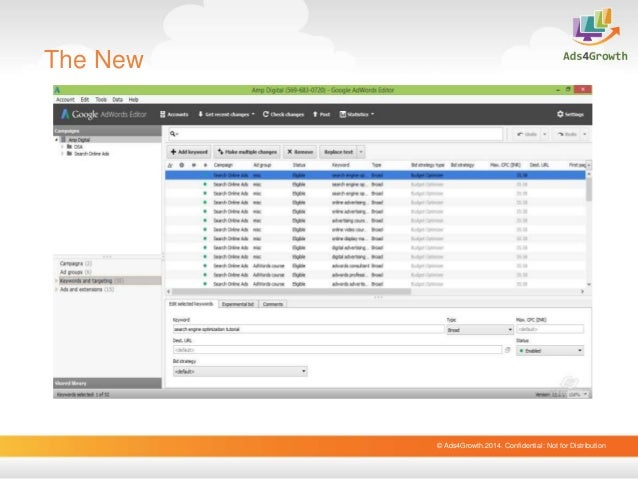
Task: Click the Max. CPC (INR) input field
Action: coord(550,329)
